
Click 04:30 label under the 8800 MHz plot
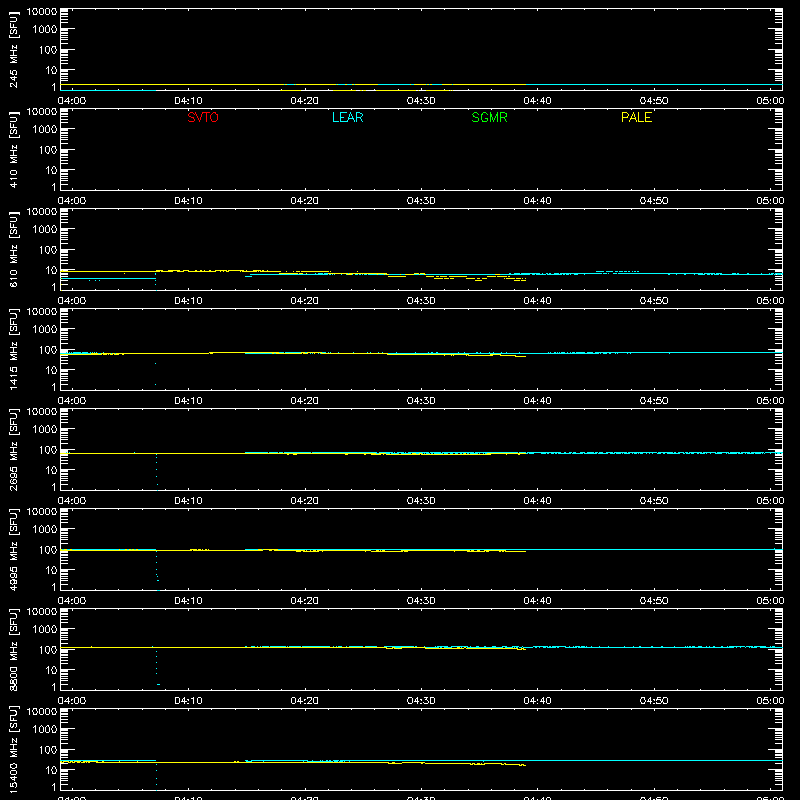[421, 701]
